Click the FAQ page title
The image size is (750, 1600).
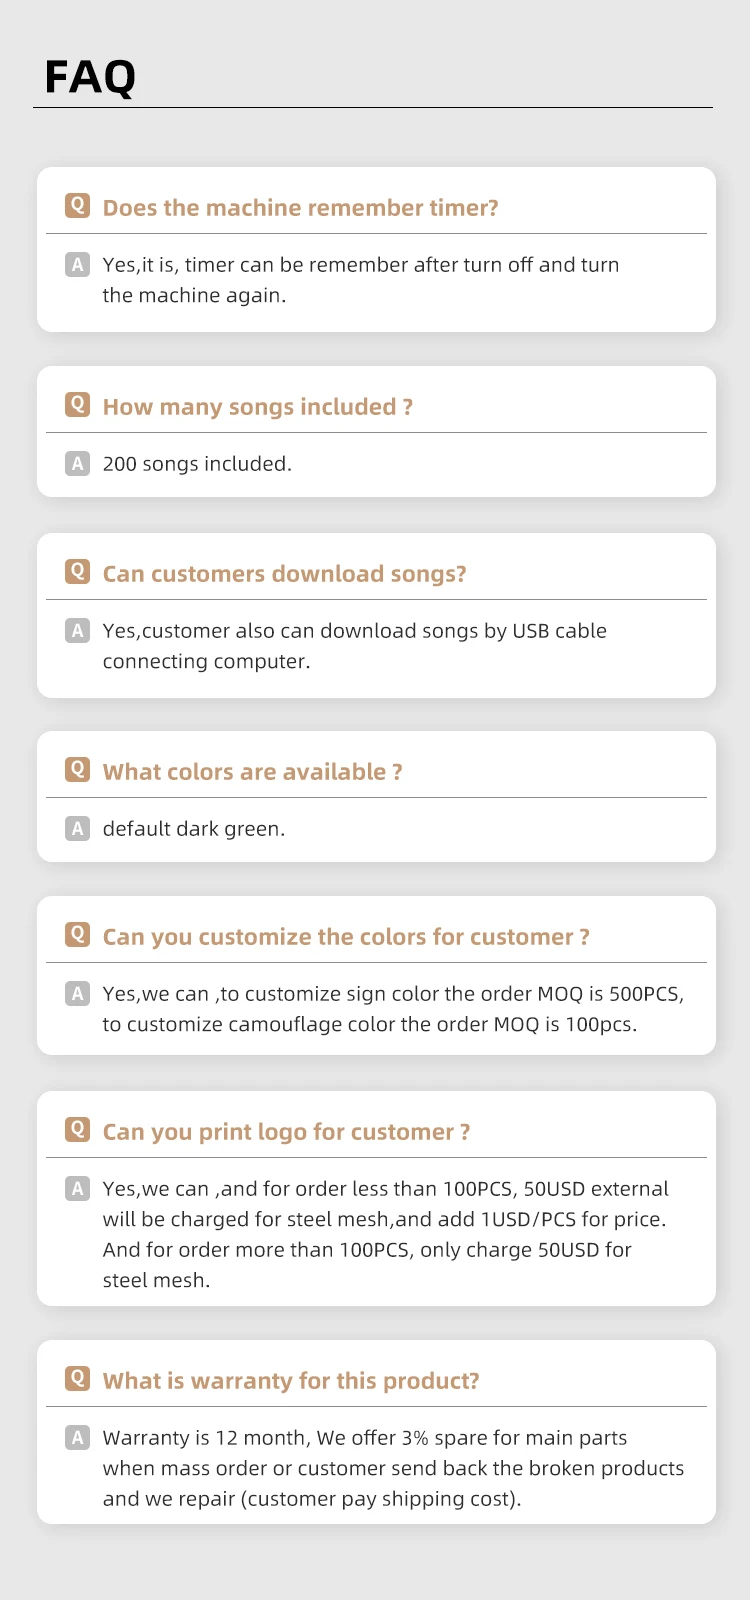point(90,77)
